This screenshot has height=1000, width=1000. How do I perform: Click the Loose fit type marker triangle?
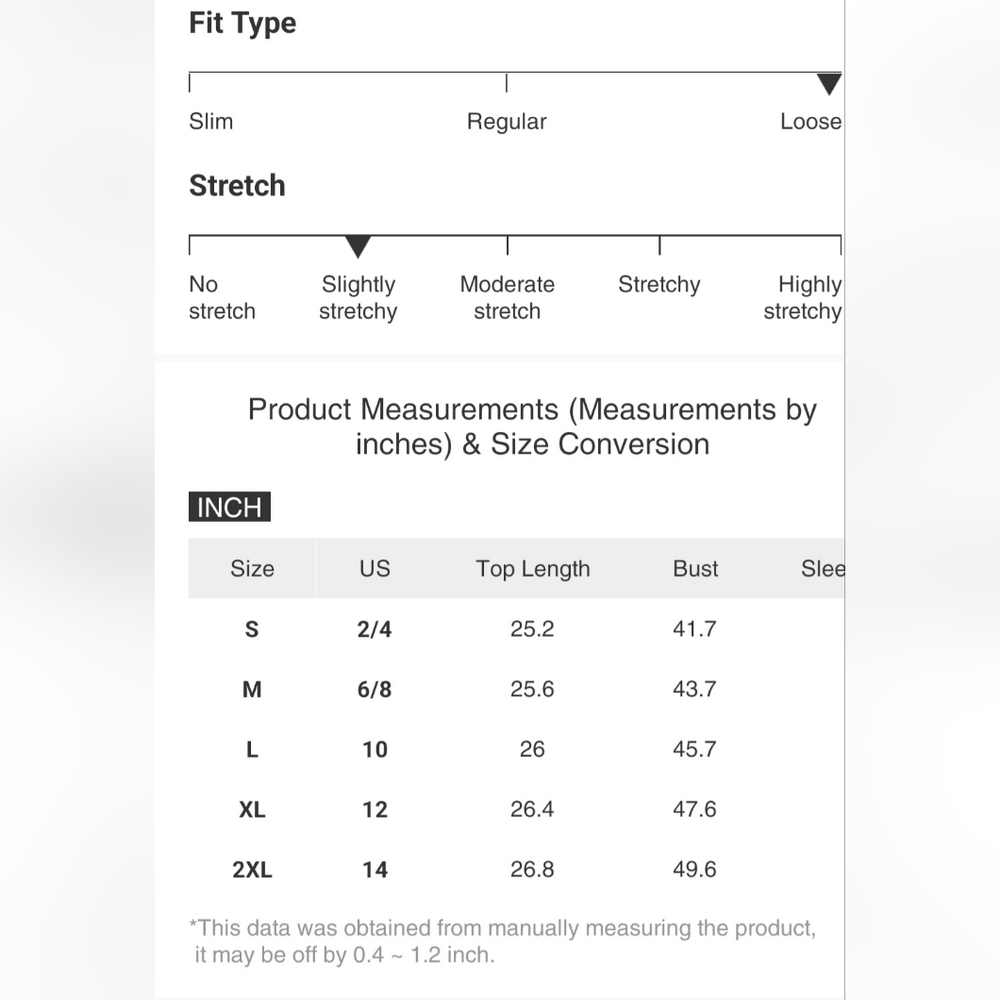tap(829, 84)
